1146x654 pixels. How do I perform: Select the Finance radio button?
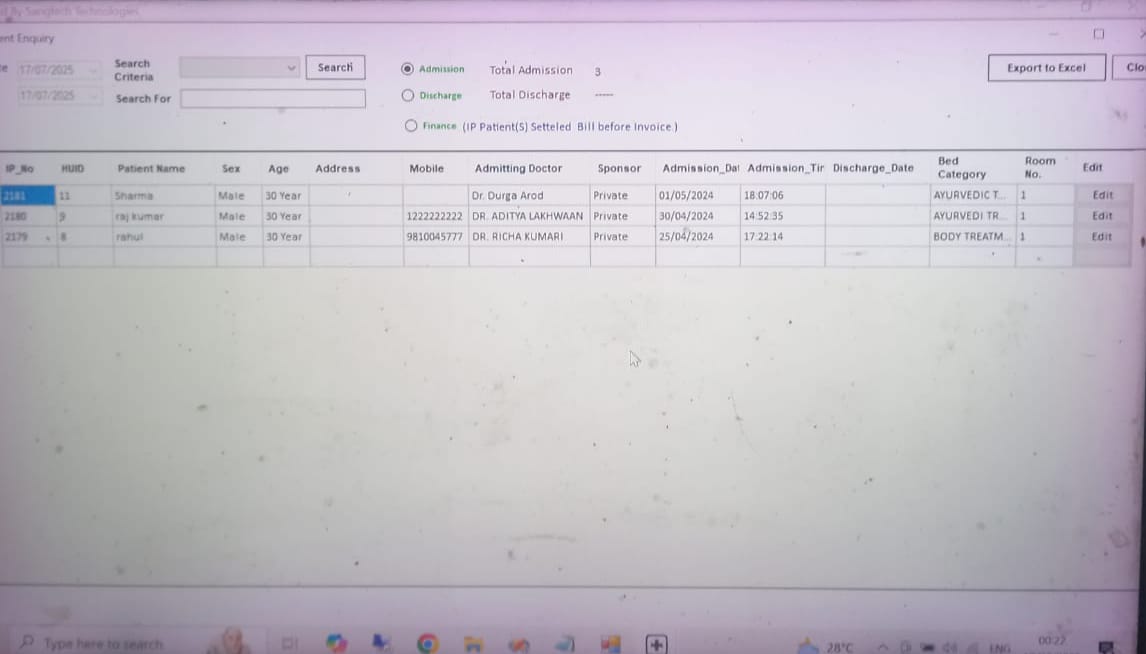pos(411,126)
